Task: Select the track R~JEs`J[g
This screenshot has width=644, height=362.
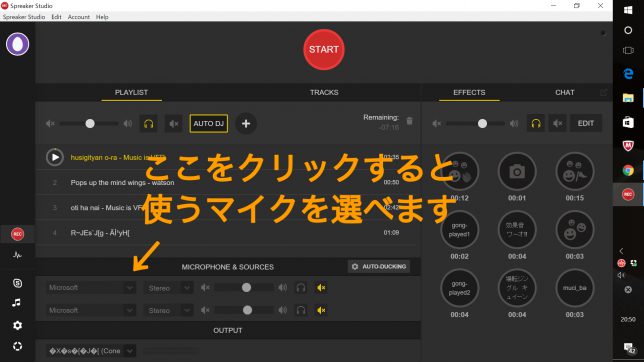Action: (100, 233)
